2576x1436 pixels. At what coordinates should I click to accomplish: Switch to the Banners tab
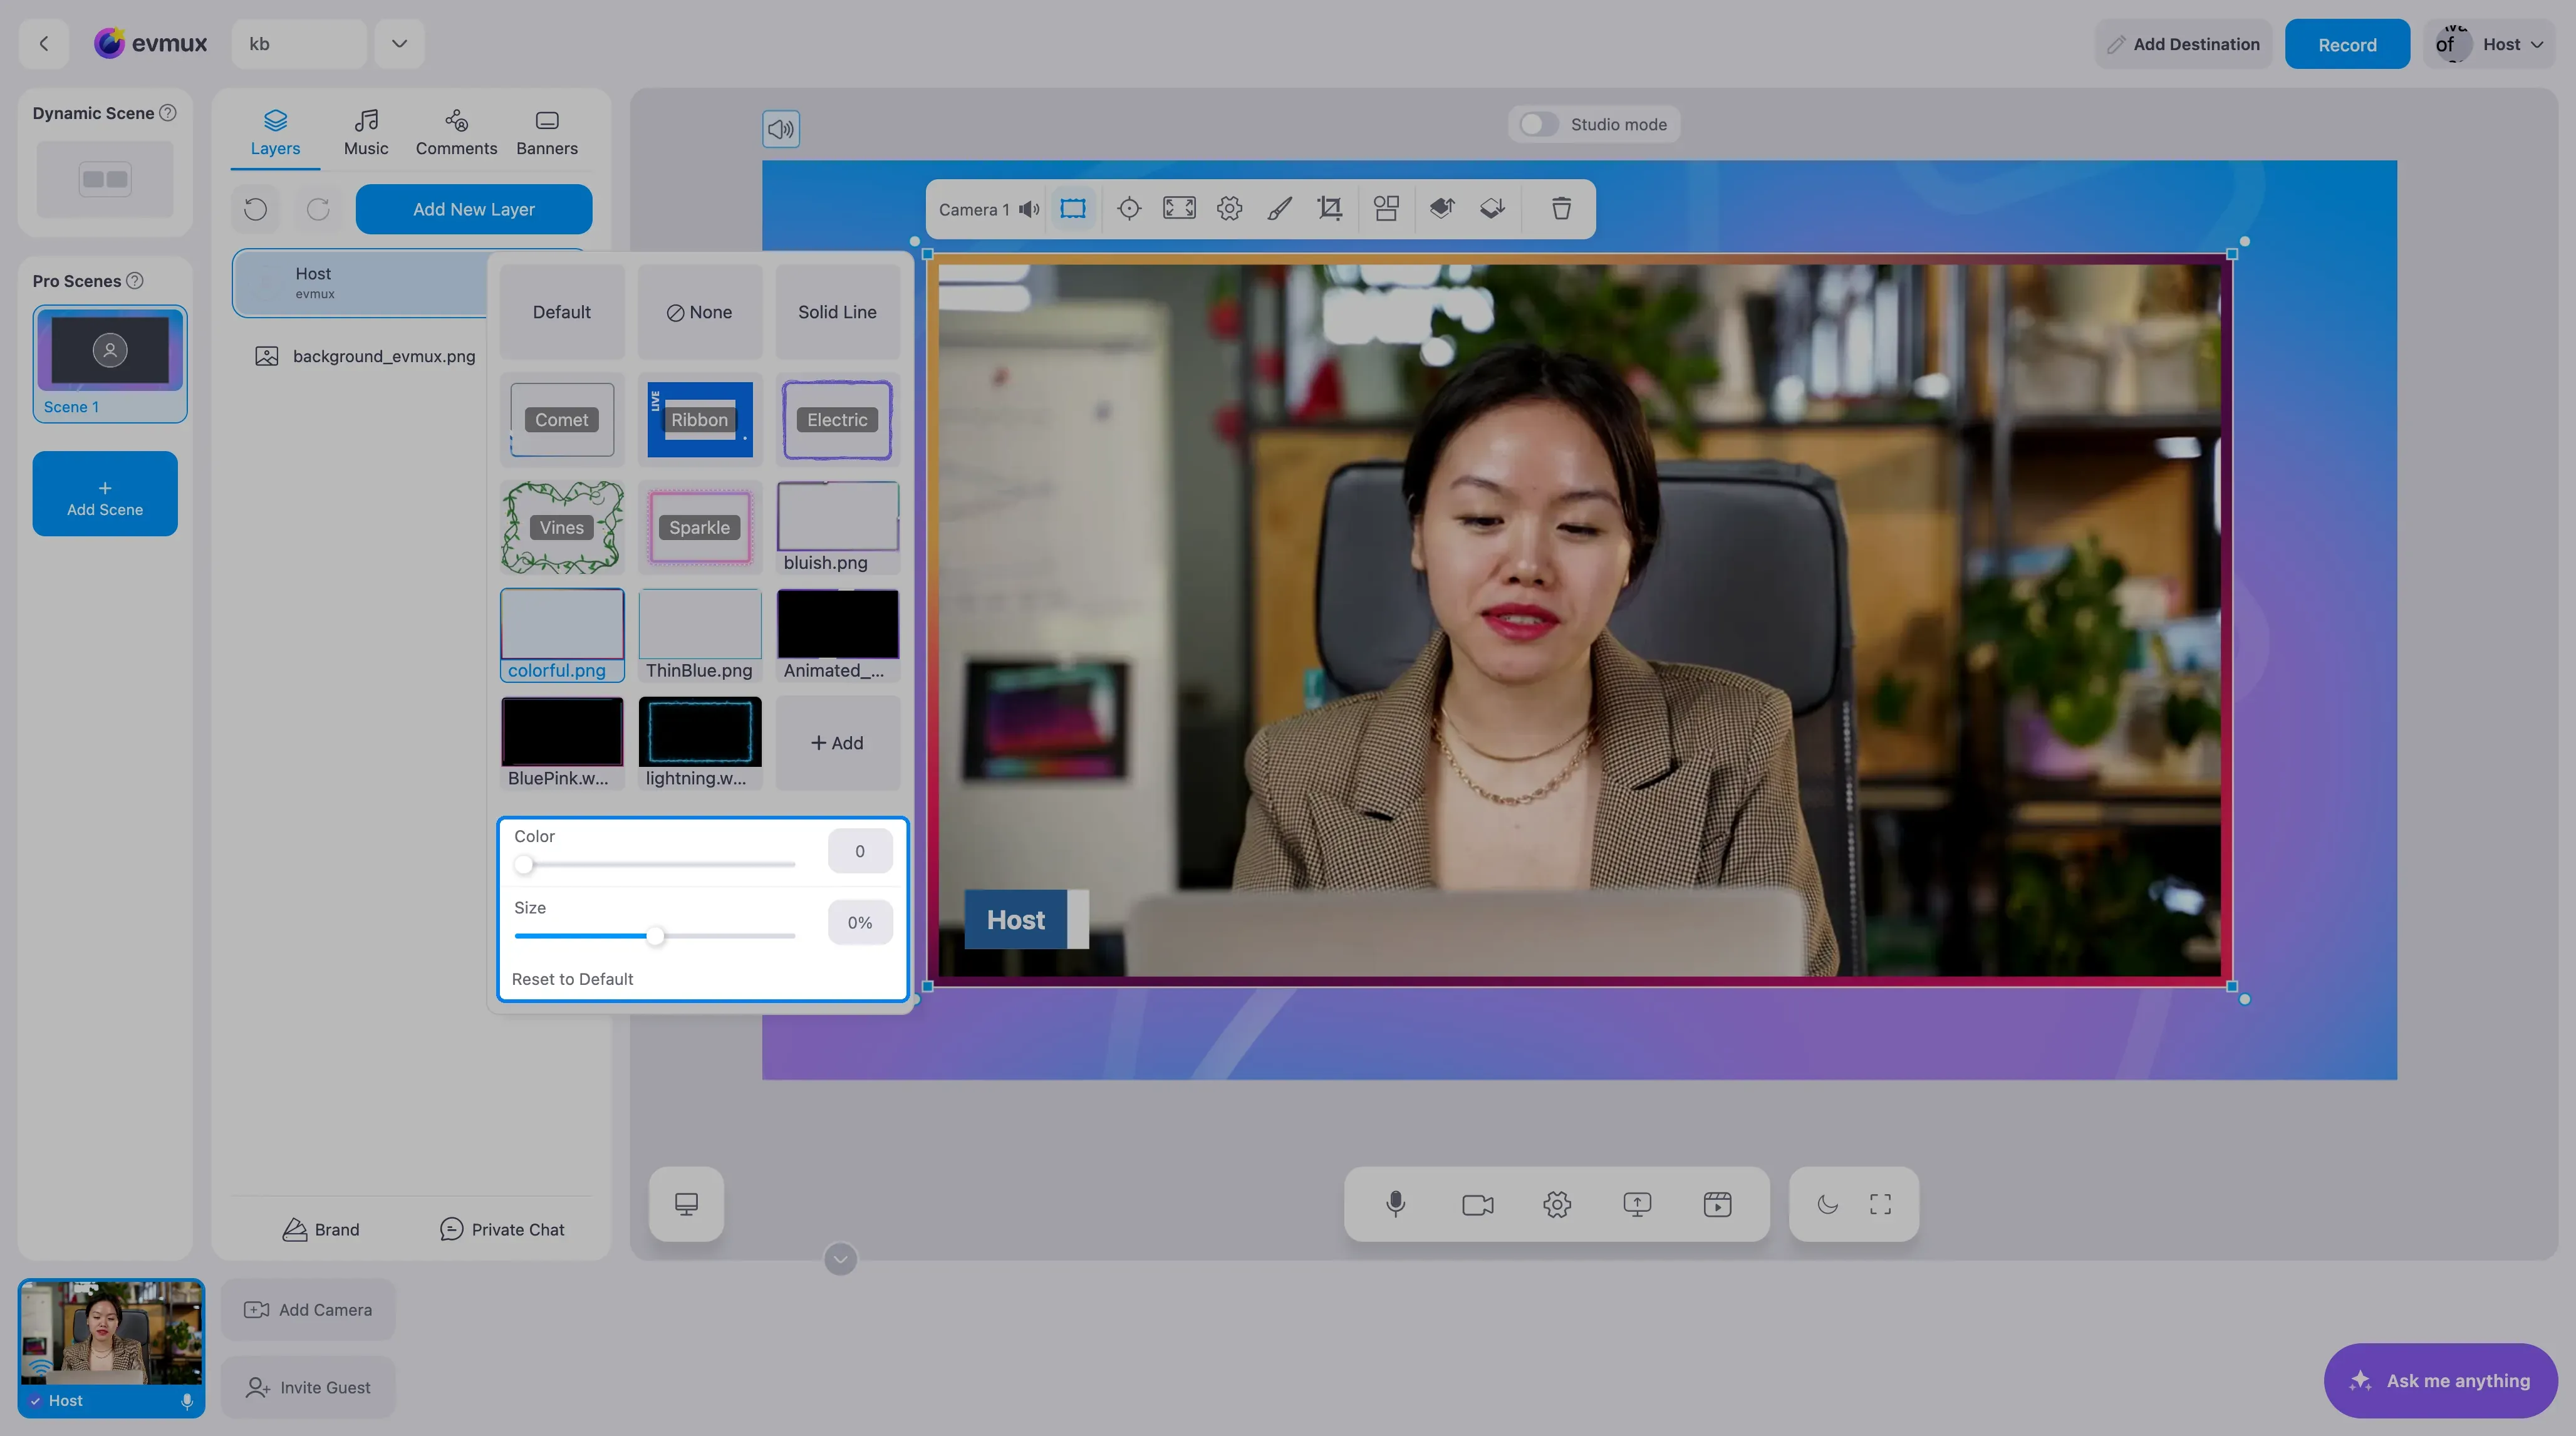tap(547, 133)
